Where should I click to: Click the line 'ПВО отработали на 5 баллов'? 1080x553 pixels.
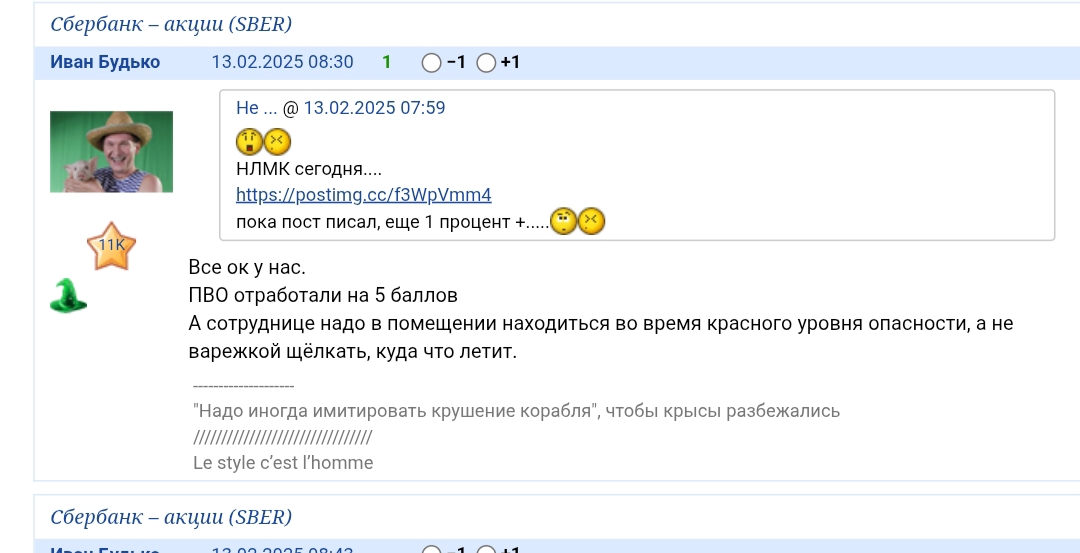(323, 295)
